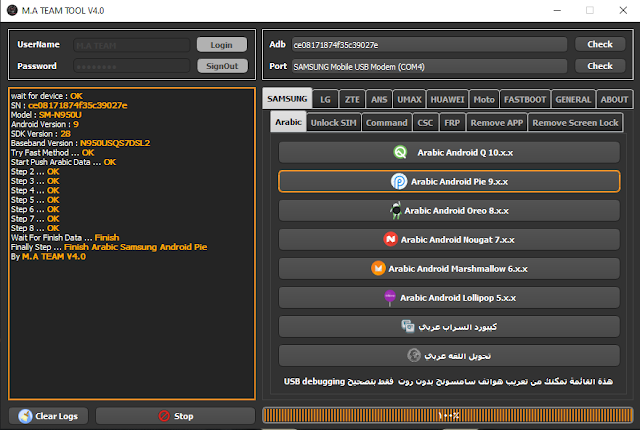
Task: Click the Arabic keyboard button icon
Action: 407,326
